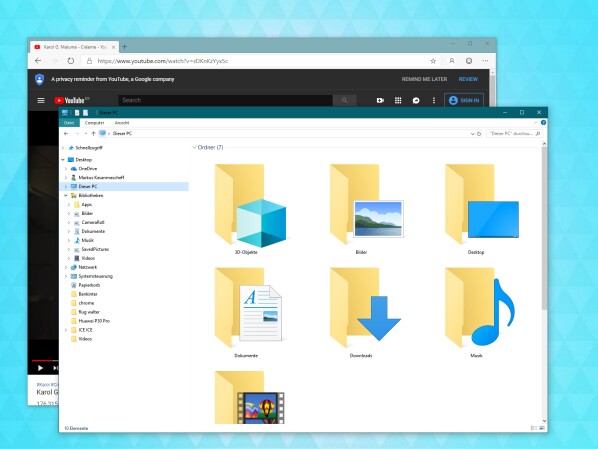Open the YouTube hamburger guide menu
This screenshot has height=449, width=598.
(x=41, y=100)
